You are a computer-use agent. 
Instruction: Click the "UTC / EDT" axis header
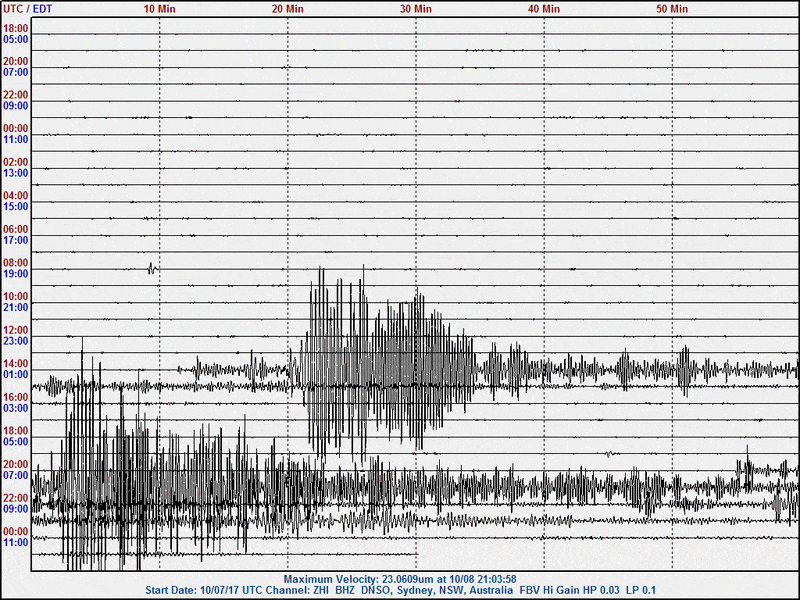27,9
